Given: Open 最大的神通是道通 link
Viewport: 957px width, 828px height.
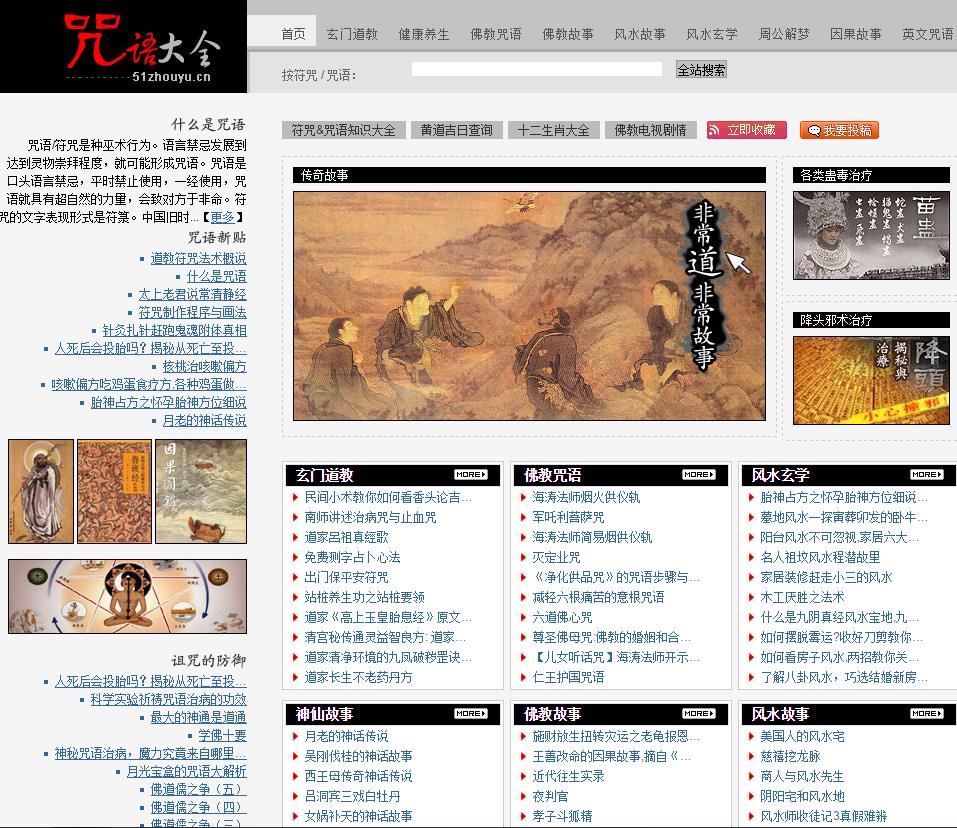Looking at the screenshot, I should pos(198,718).
